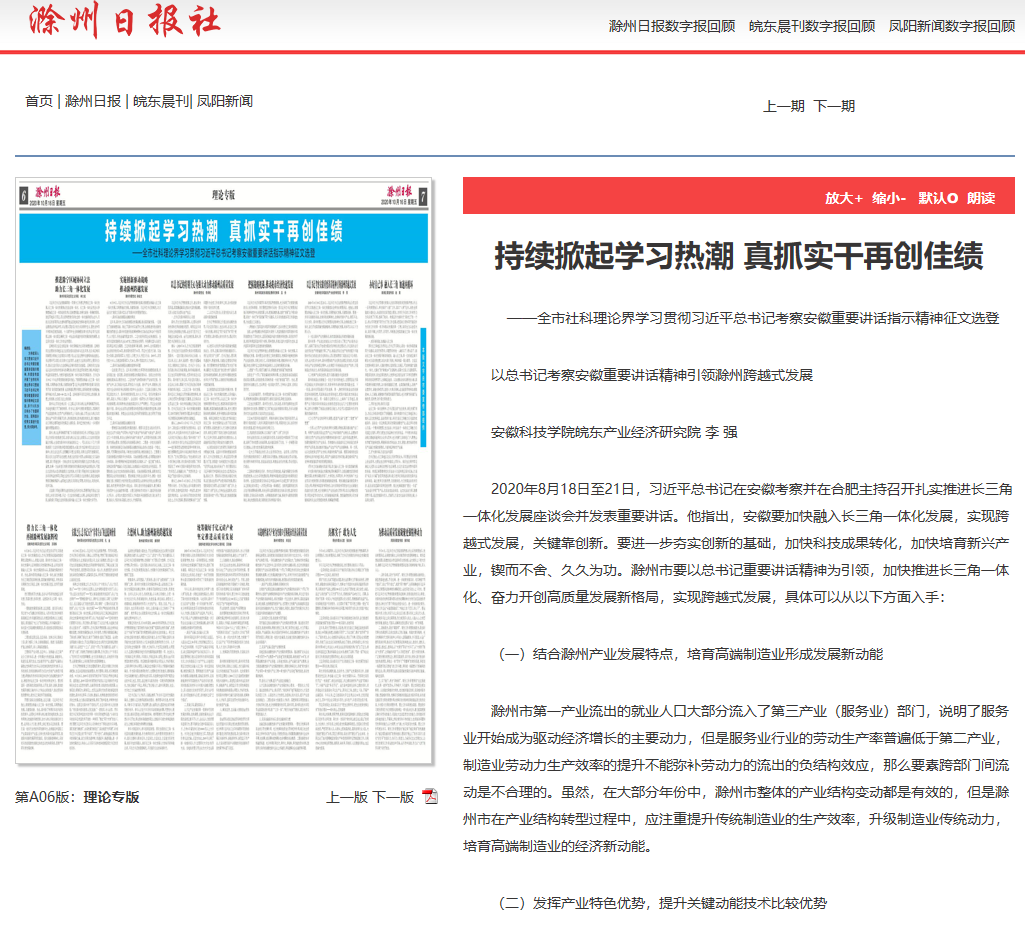Go to previous issue 上一期
The image size is (1025, 927).
(784, 106)
